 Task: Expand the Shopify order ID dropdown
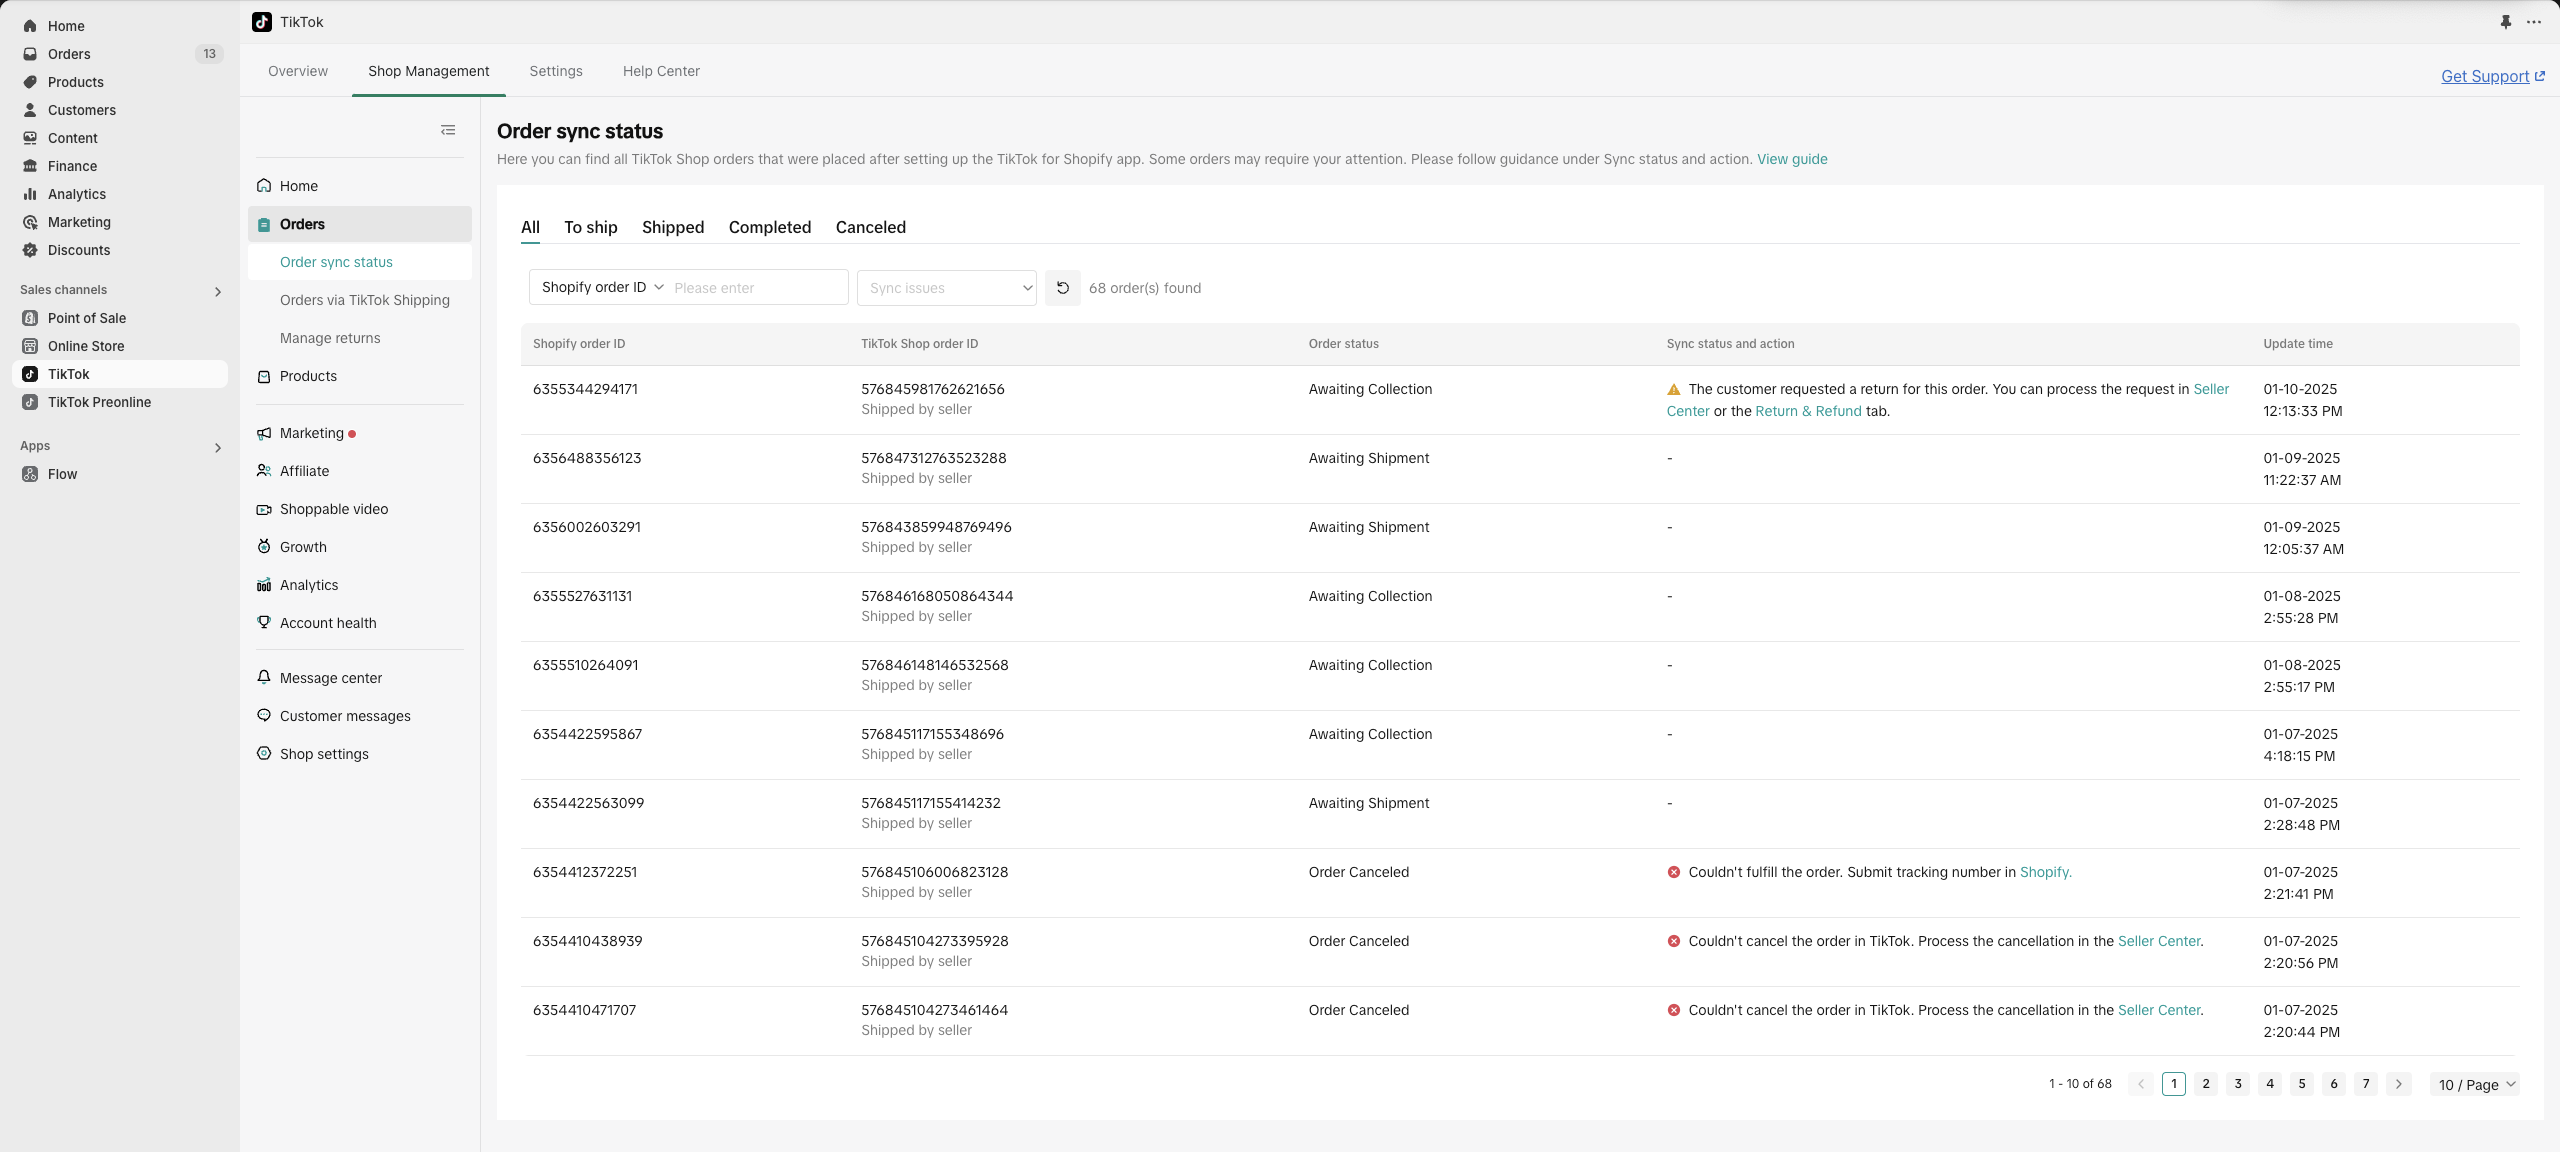[x=602, y=287]
